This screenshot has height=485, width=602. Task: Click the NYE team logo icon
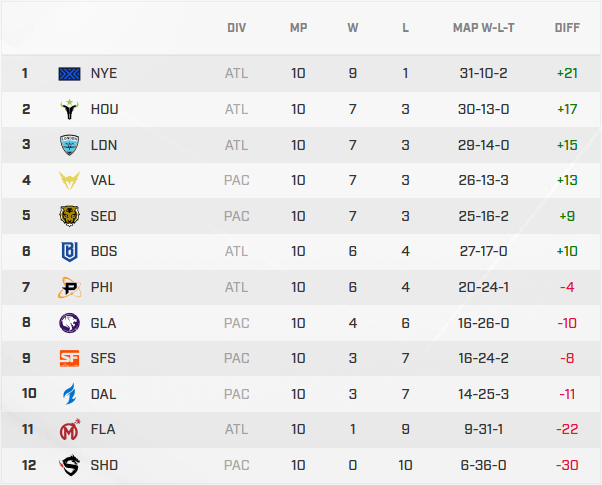[x=69, y=73]
